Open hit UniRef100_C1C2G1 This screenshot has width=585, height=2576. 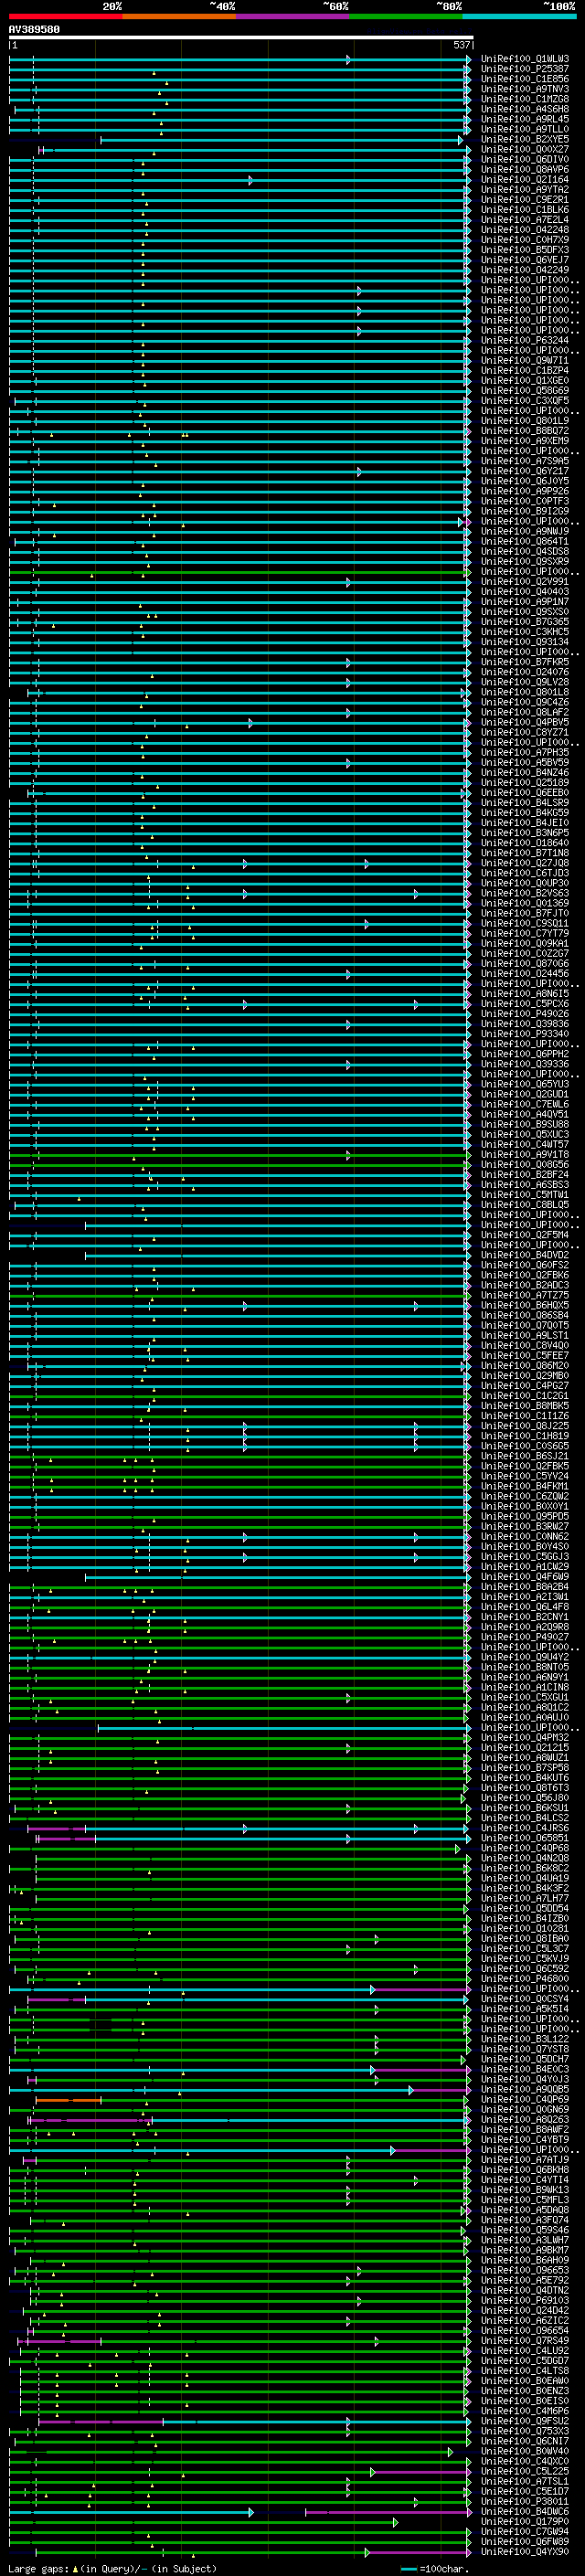(x=525, y=1397)
